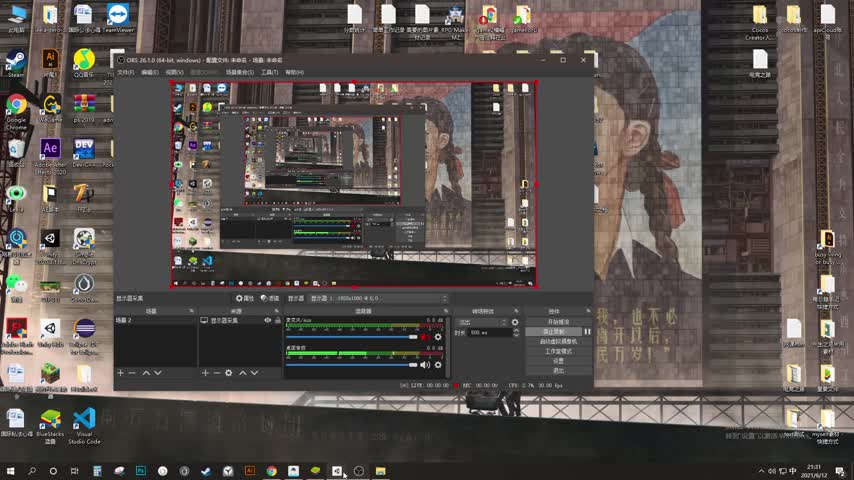Open the File menu in OBS
The width and height of the screenshot is (854, 480).
(x=125, y=72)
